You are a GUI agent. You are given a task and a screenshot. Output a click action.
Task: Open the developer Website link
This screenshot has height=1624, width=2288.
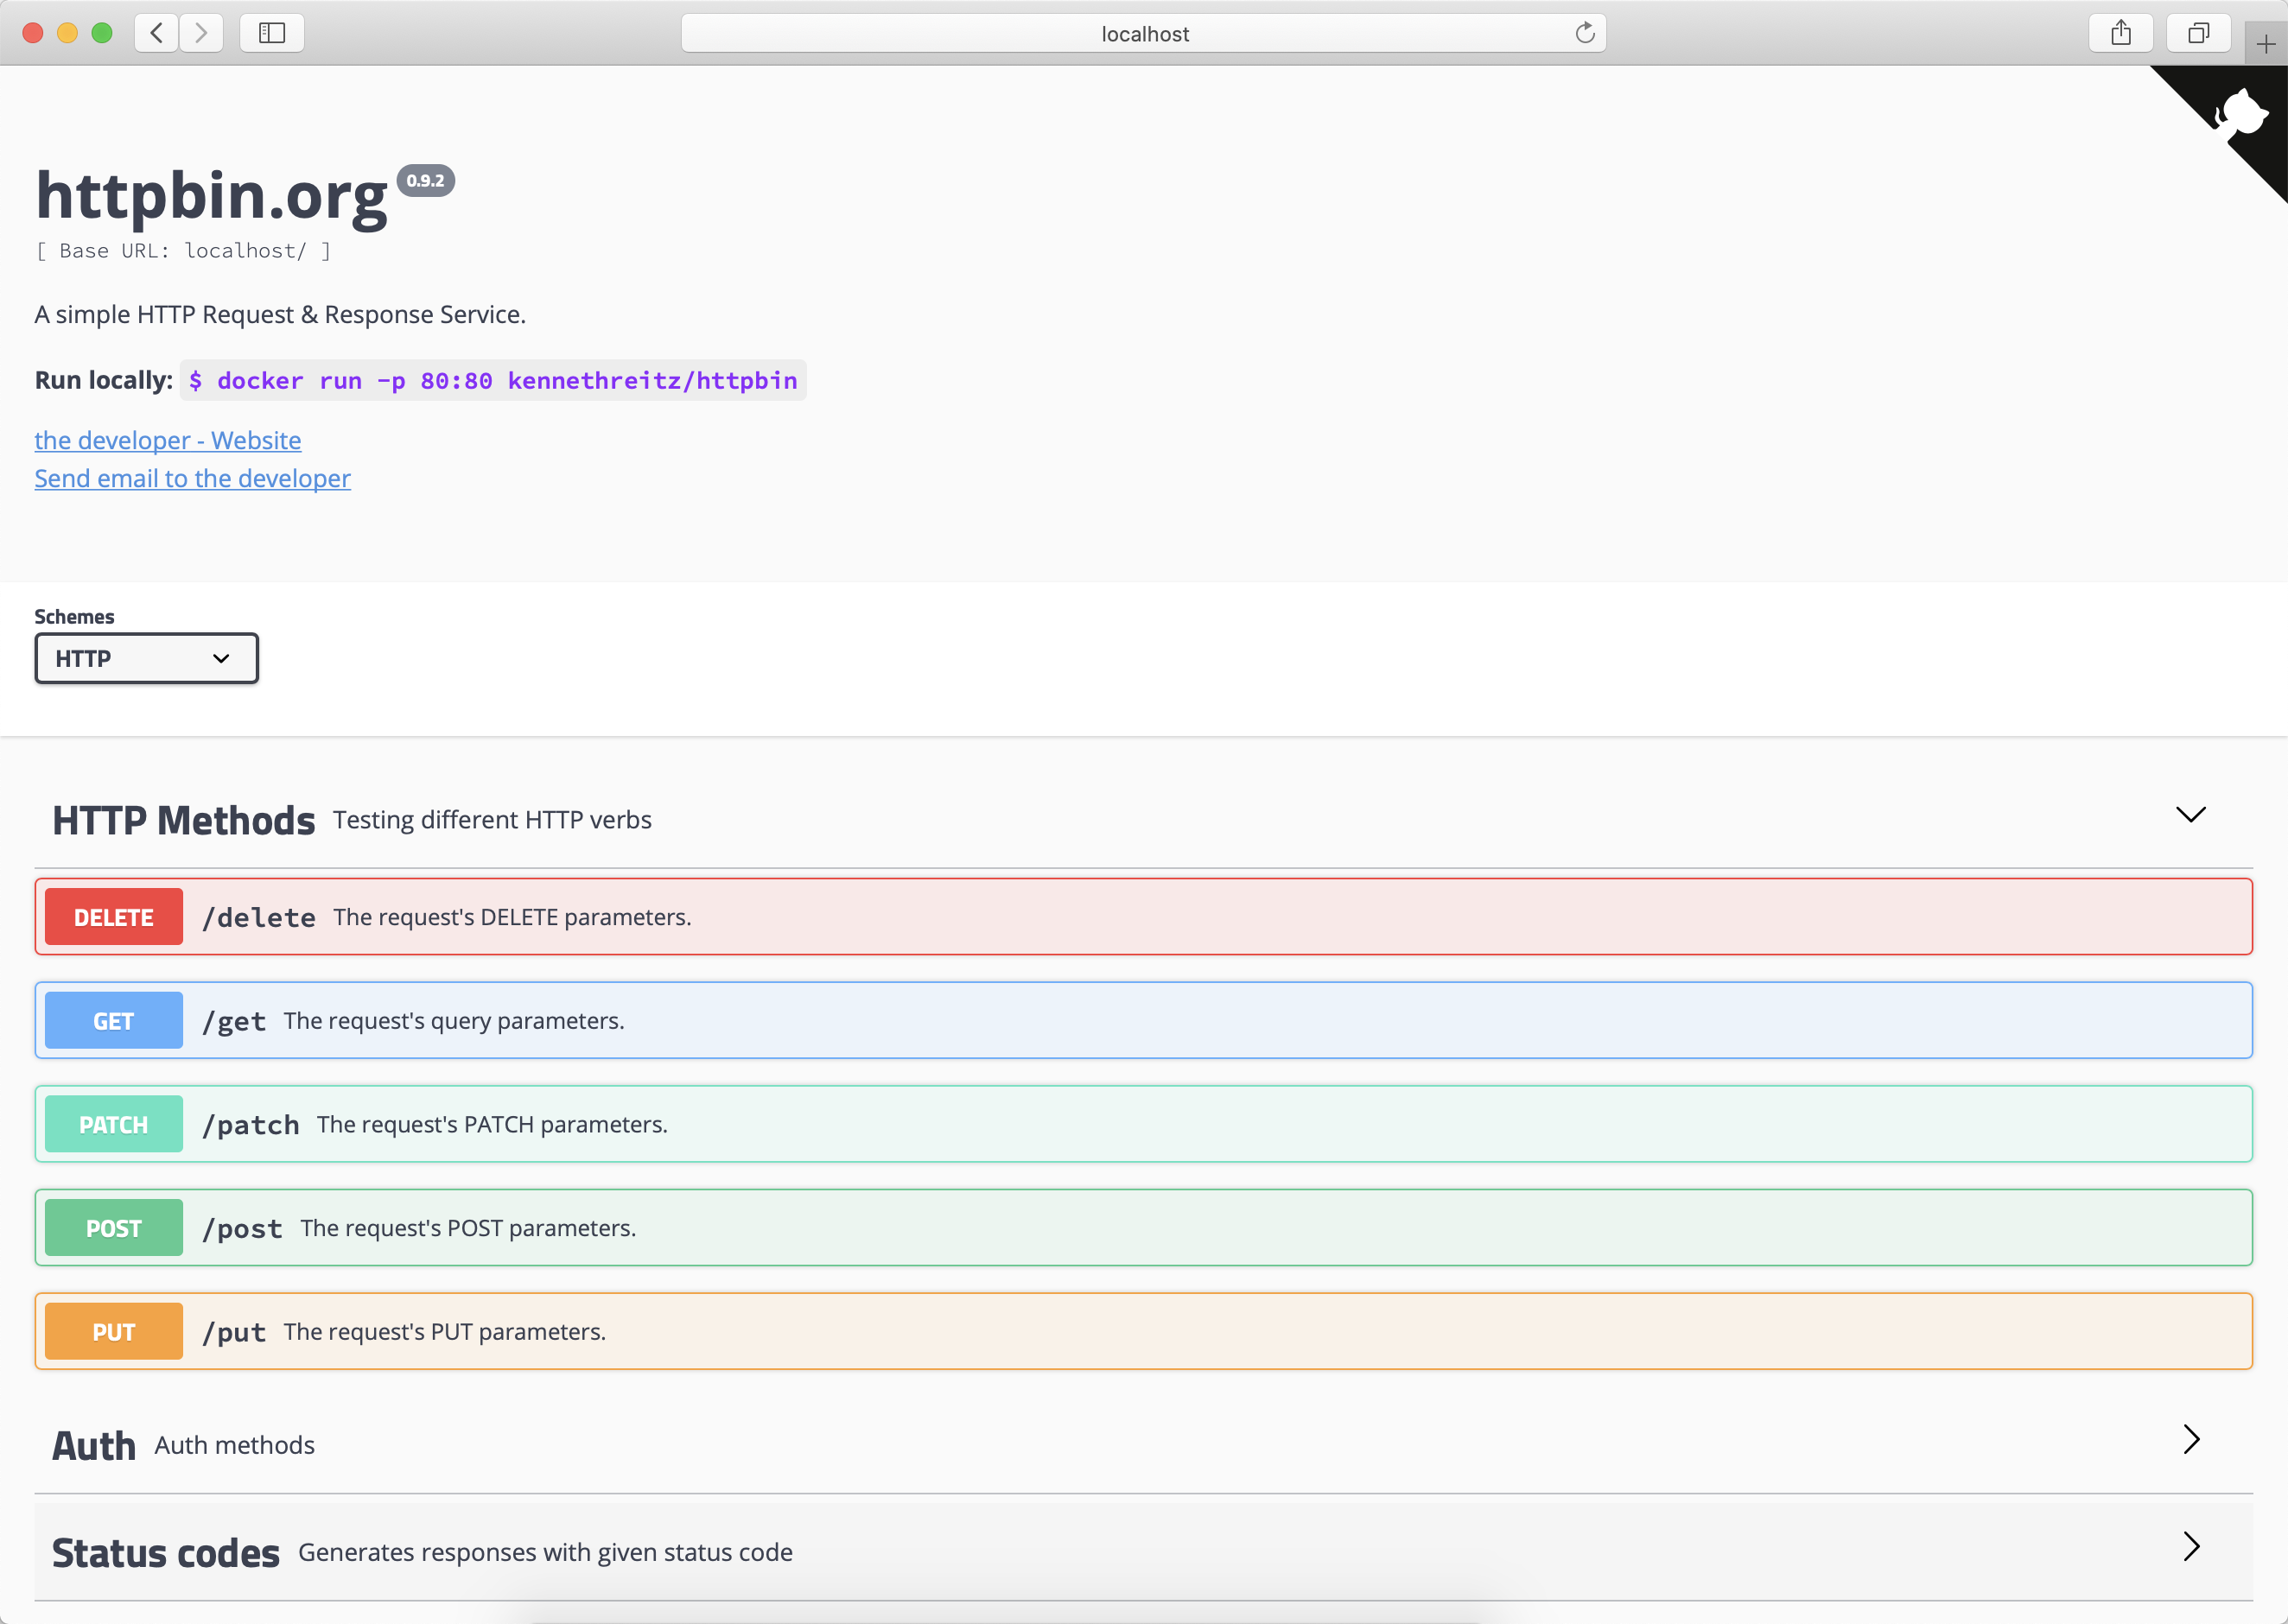(167, 440)
